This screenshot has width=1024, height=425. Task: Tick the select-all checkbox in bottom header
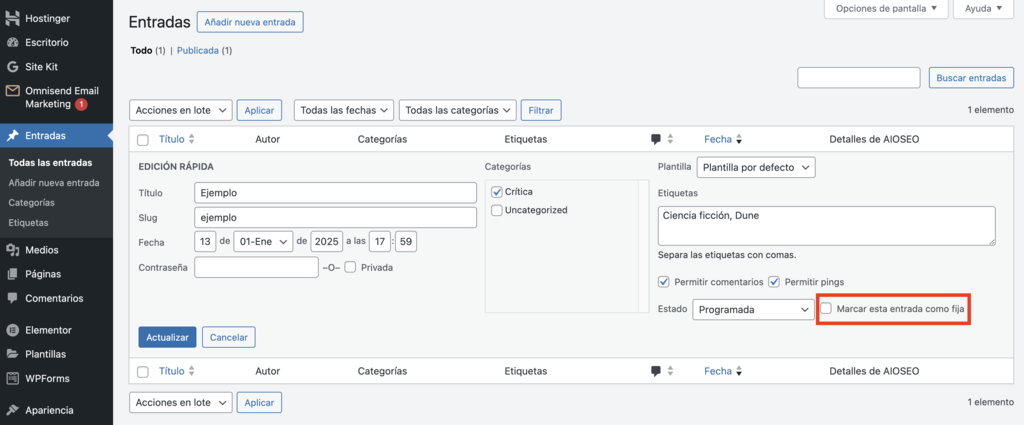click(x=143, y=371)
